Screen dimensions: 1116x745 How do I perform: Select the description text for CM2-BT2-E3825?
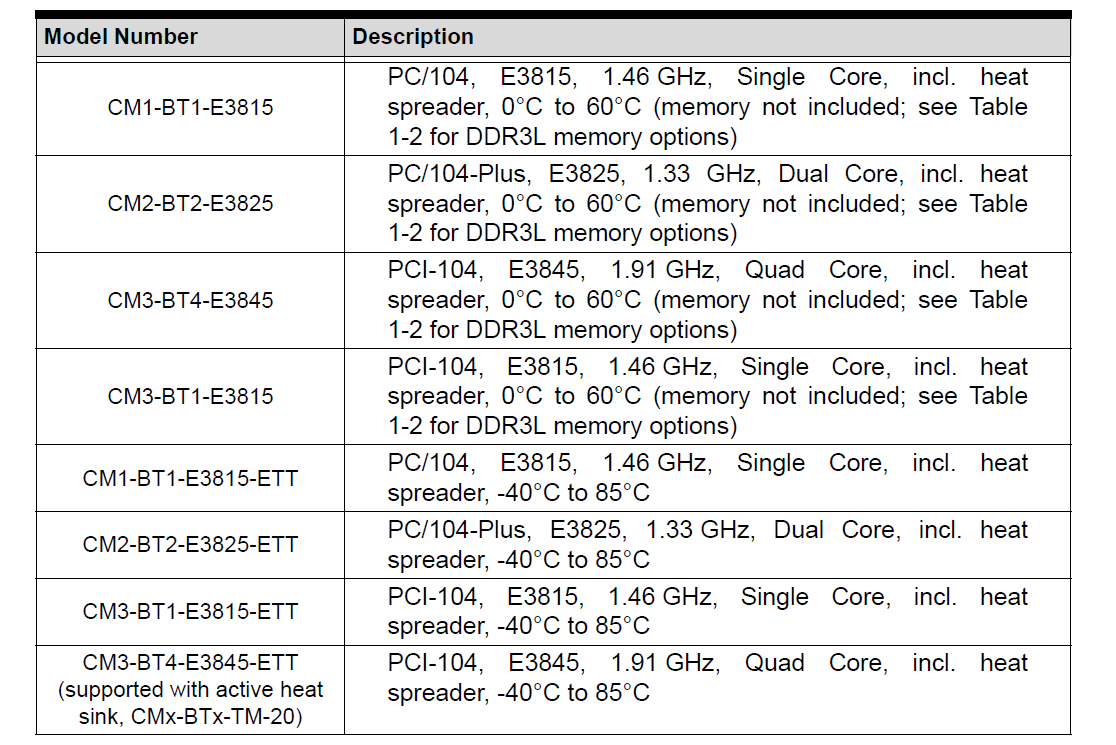pyautogui.click(x=707, y=204)
